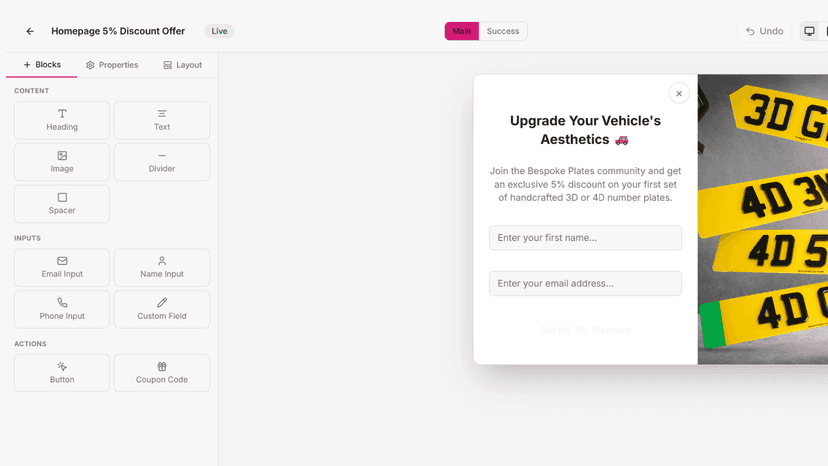828x466 pixels.
Task: Select the Upgrade Your Vehicle's Aesthetics heading
Action: (585, 130)
